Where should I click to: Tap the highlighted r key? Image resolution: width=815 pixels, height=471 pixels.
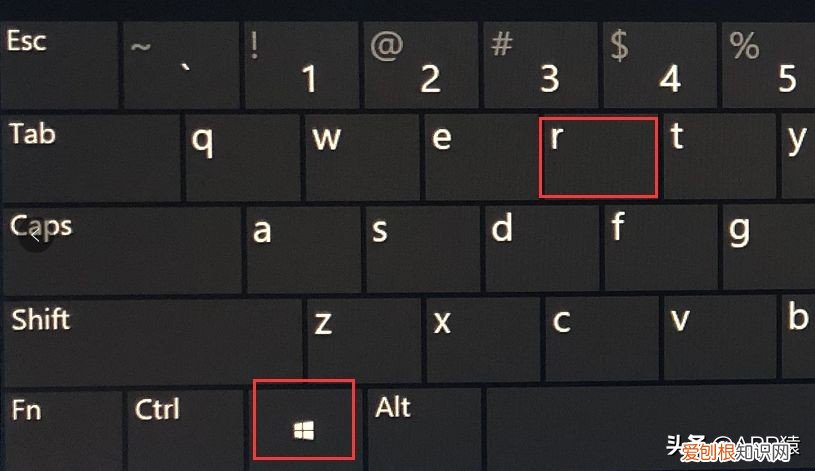(598, 158)
